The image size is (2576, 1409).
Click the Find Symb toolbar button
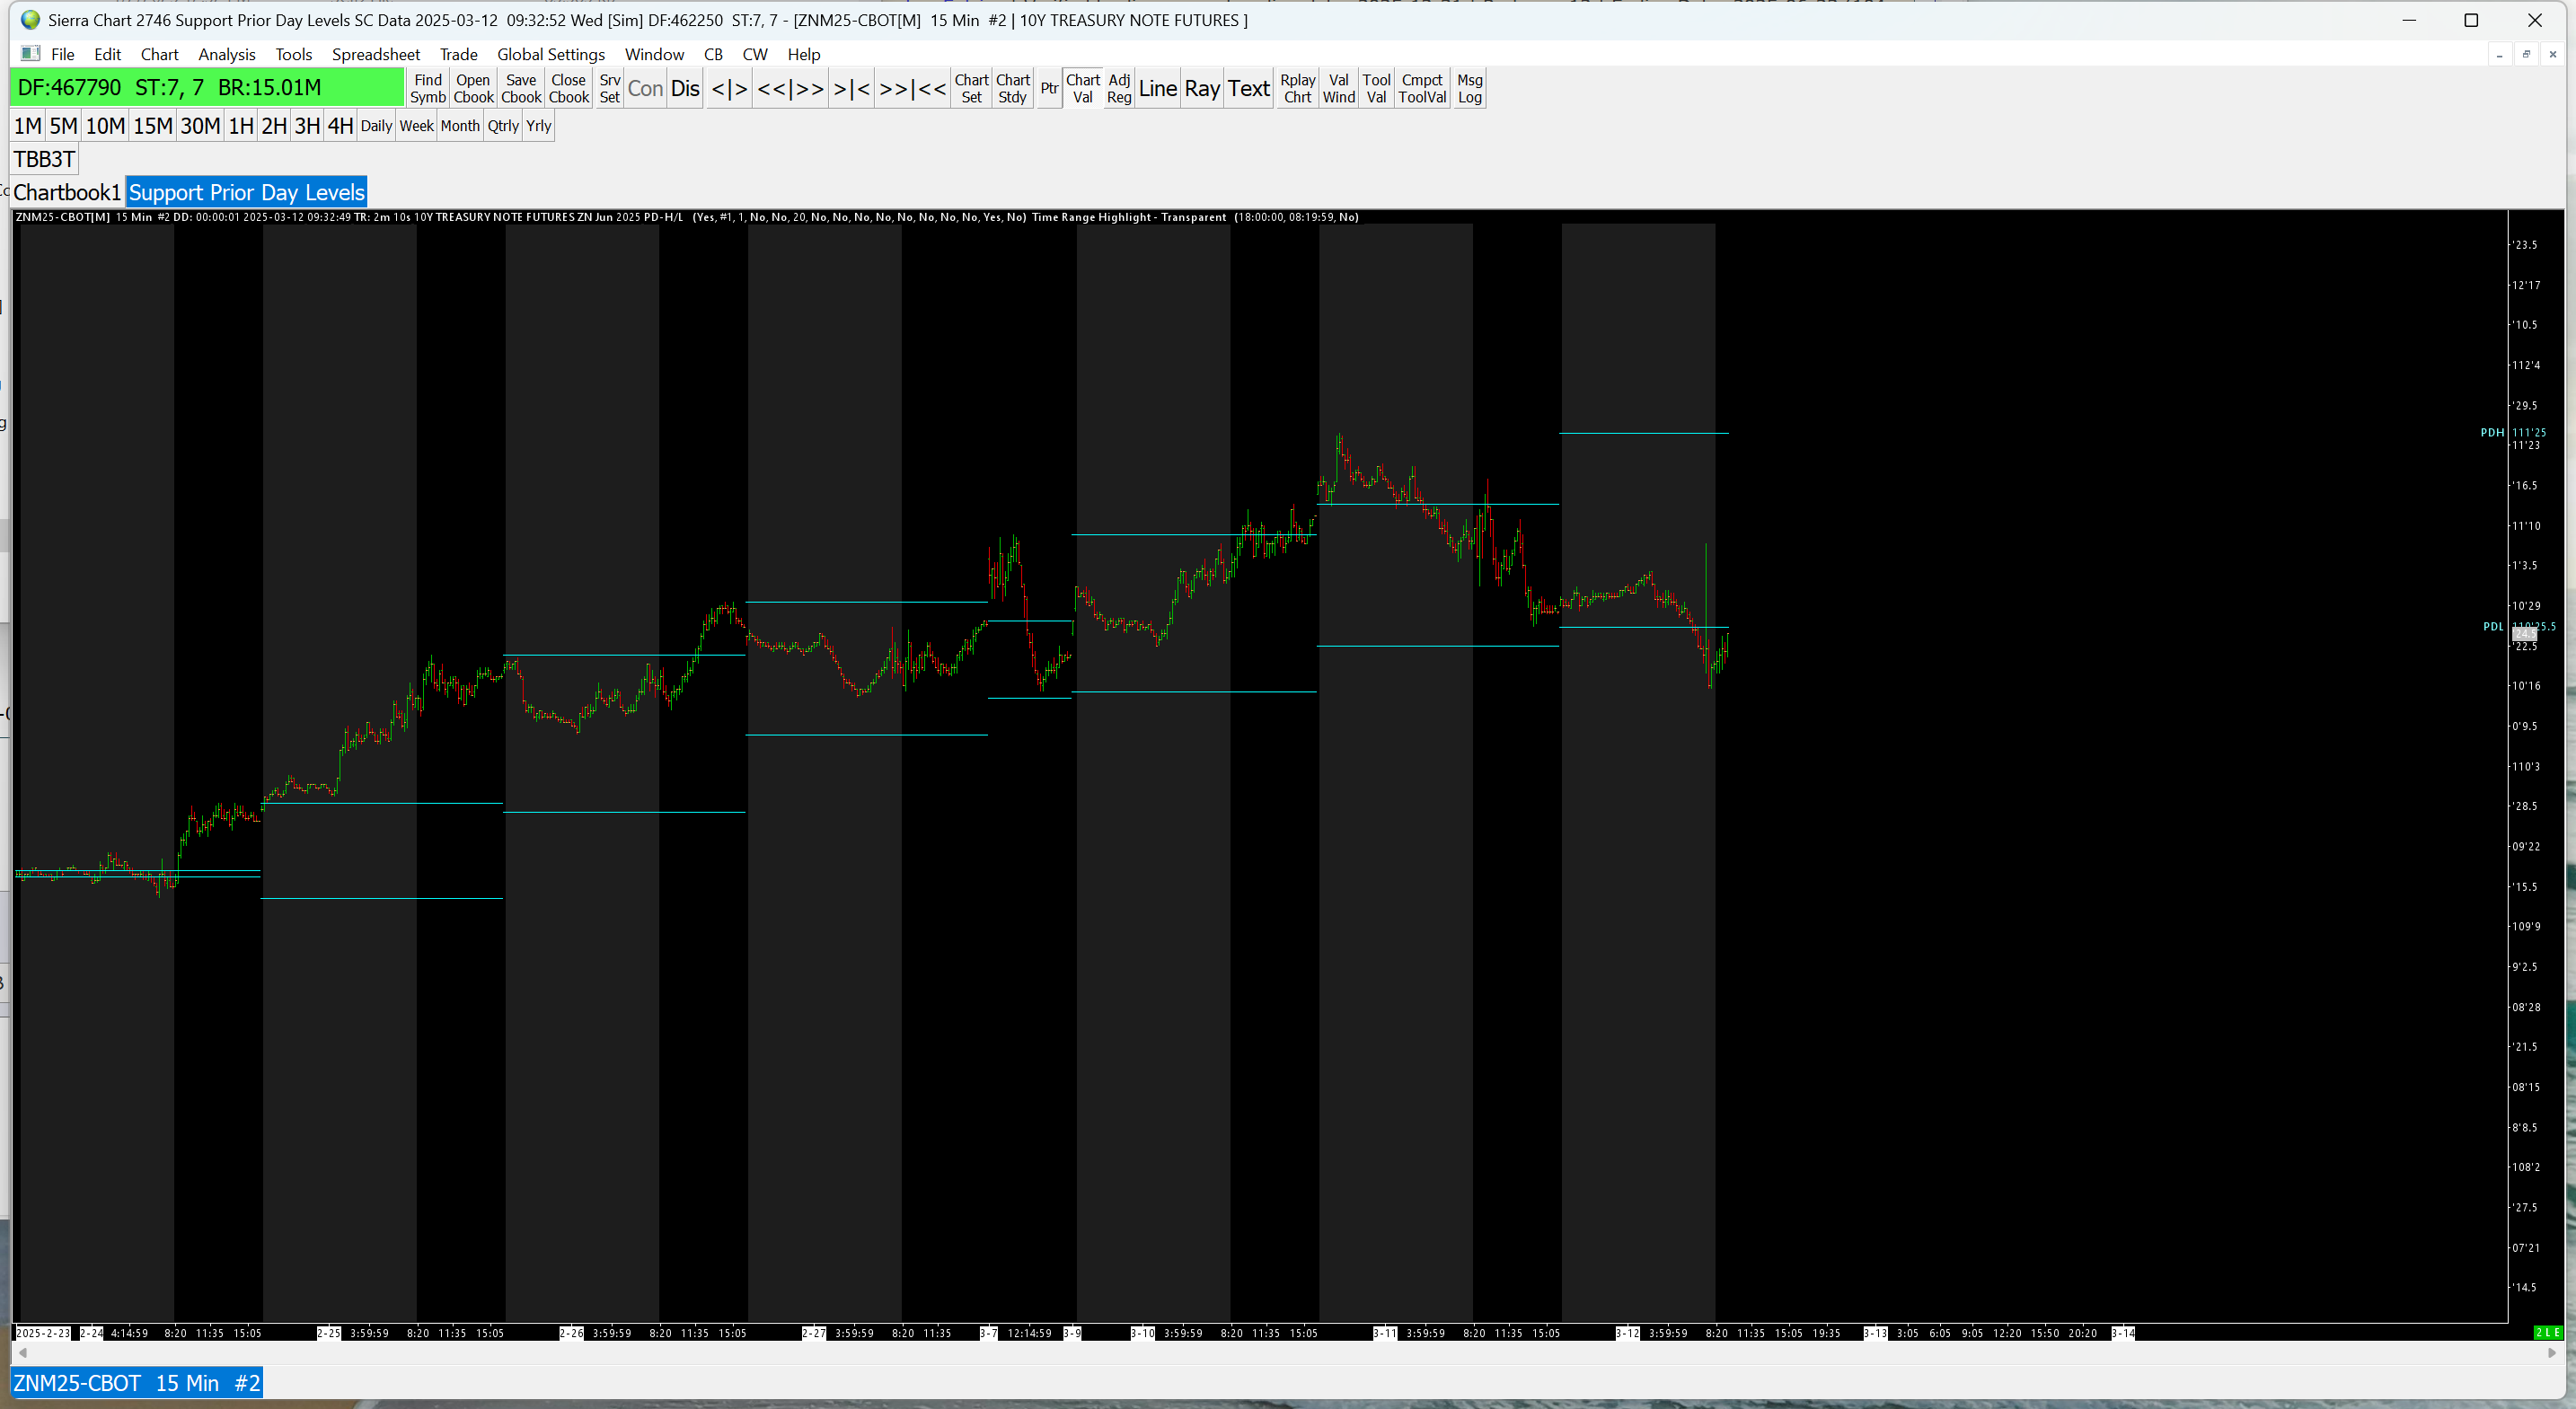pos(427,88)
